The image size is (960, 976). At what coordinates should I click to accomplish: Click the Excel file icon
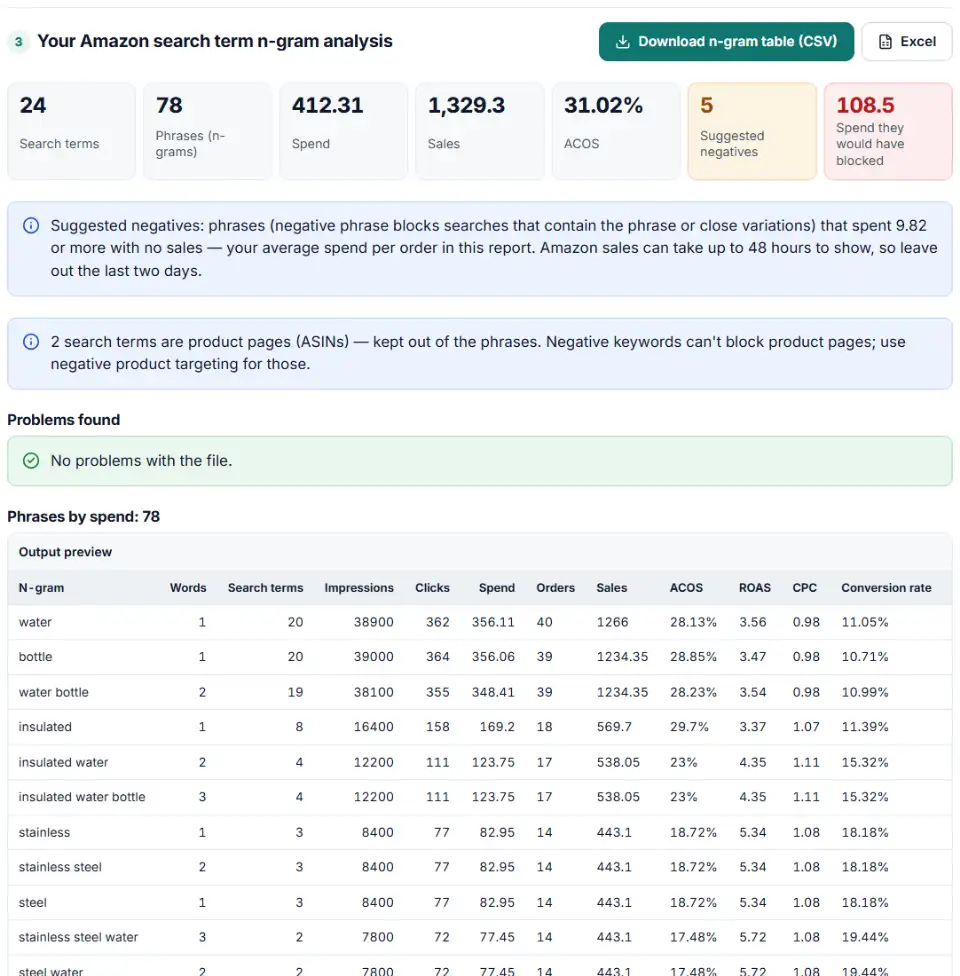[885, 42]
